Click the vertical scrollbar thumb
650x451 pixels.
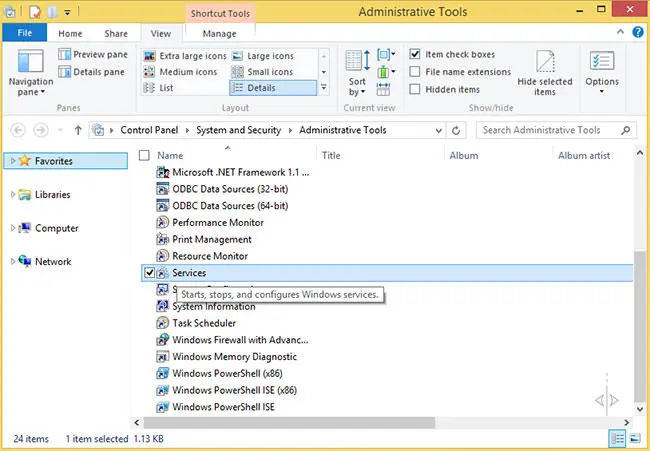[639, 325]
